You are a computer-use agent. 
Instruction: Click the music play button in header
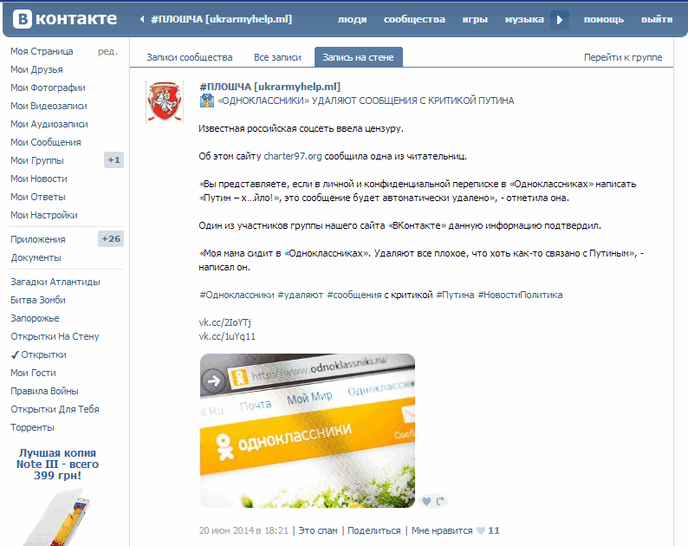[x=559, y=20]
